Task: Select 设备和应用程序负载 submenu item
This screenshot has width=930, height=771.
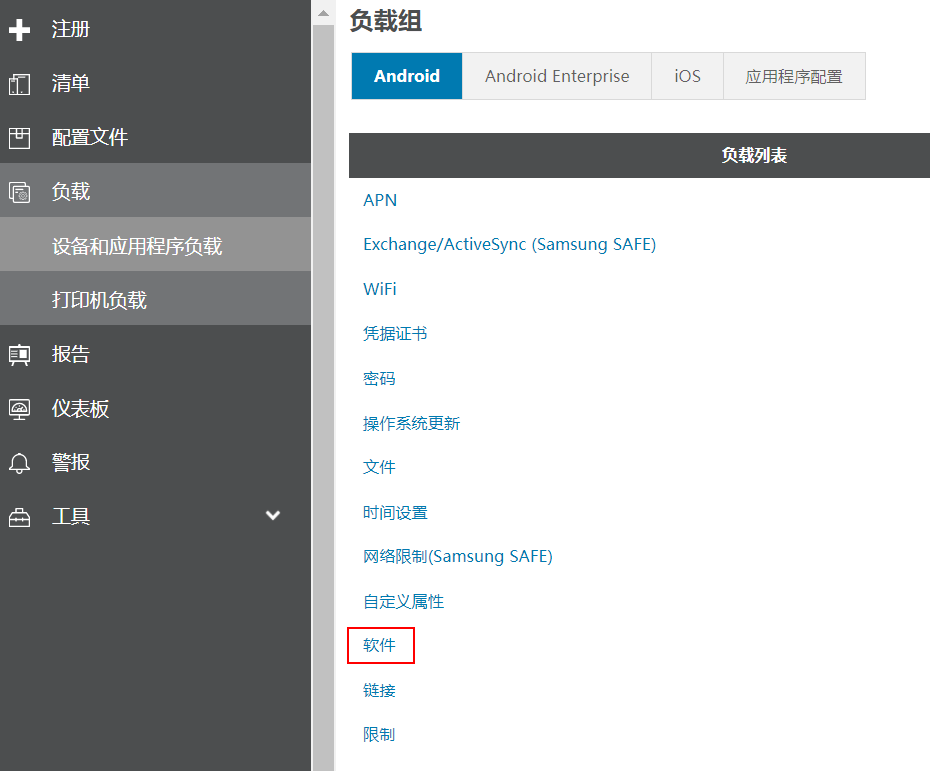Action: click(137, 246)
